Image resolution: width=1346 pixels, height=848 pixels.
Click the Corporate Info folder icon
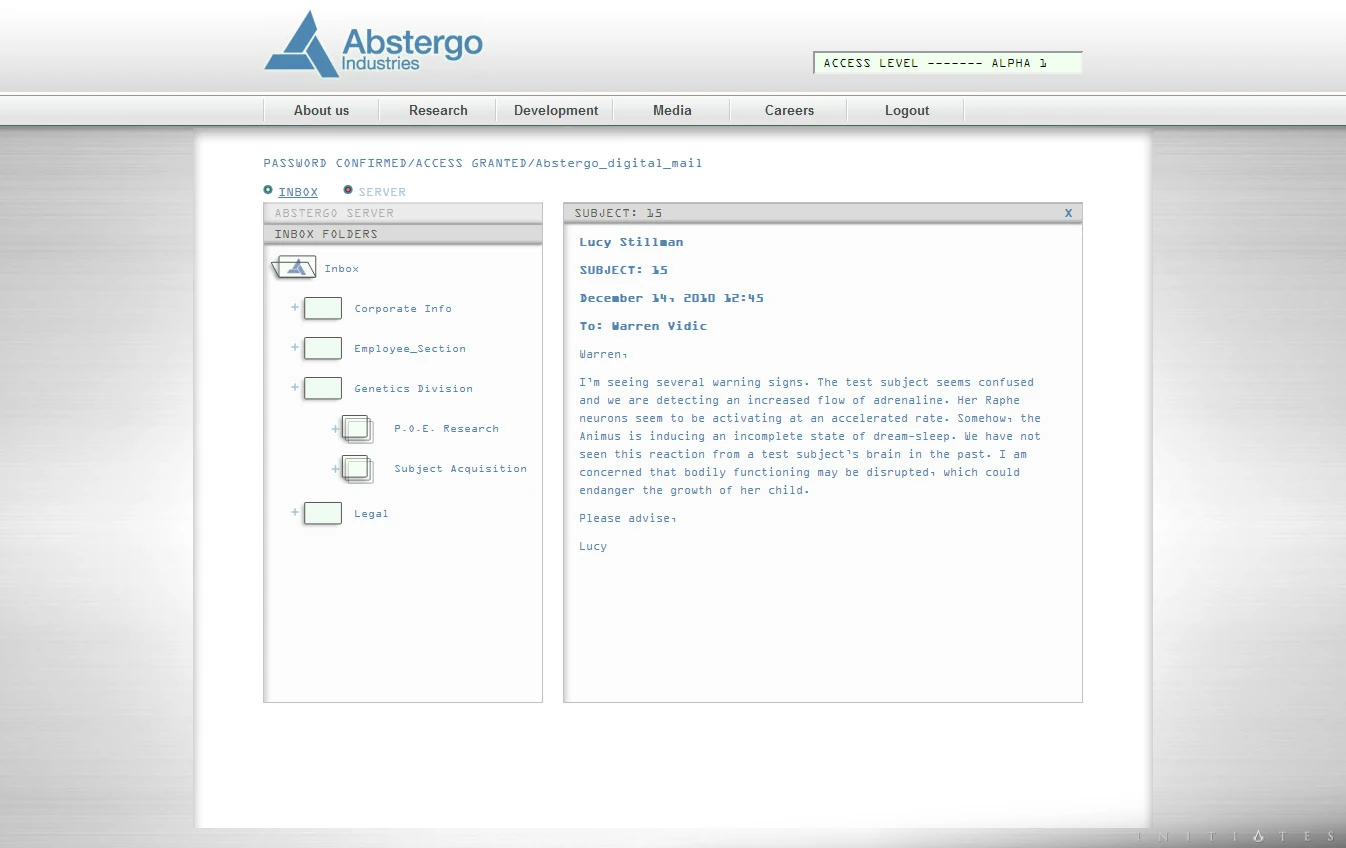[x=323, y=308]
